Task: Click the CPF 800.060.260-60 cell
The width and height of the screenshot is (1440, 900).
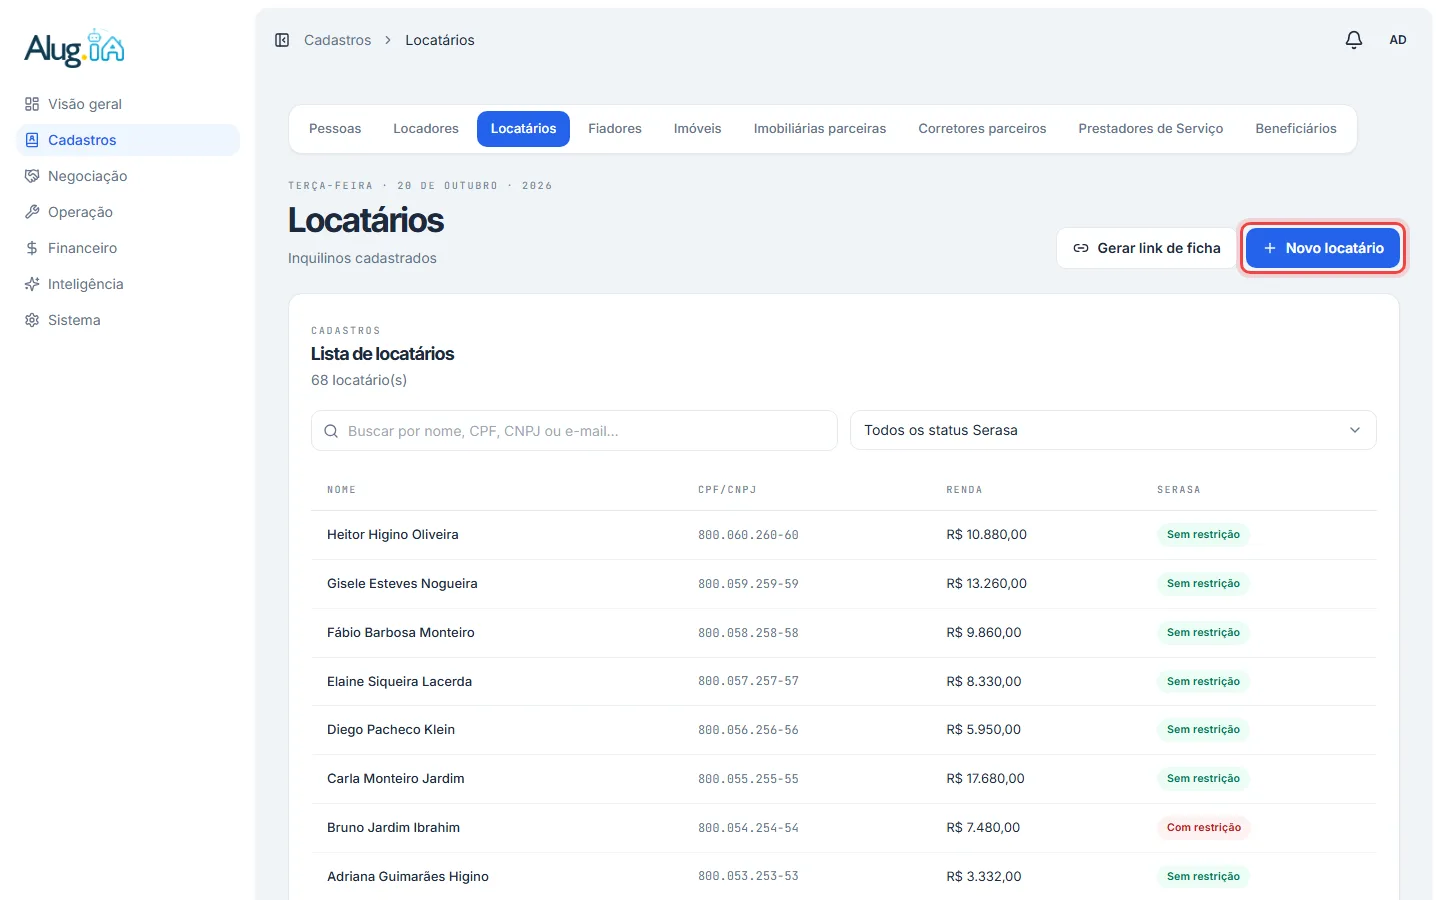Action: click(x=748, y=535)
